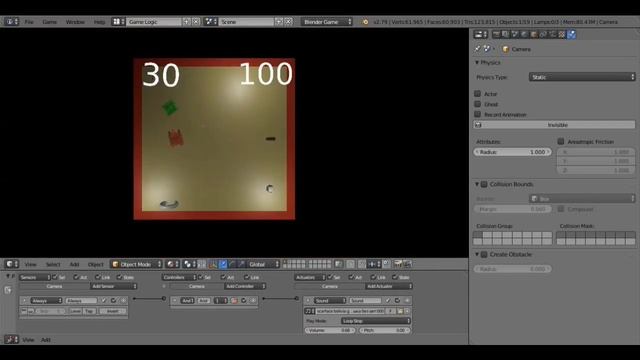Image resolution: width=640 pixels, height=360 pixels.
Task: Open the 3D View editor type selector
Action: pos(11,264)
